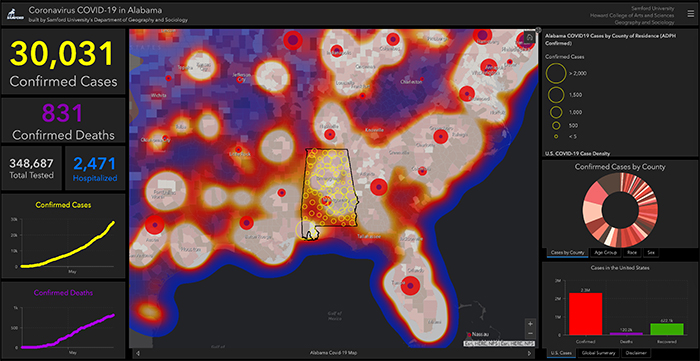Click the Tampa case cluster marker

(x=409, y=286)
